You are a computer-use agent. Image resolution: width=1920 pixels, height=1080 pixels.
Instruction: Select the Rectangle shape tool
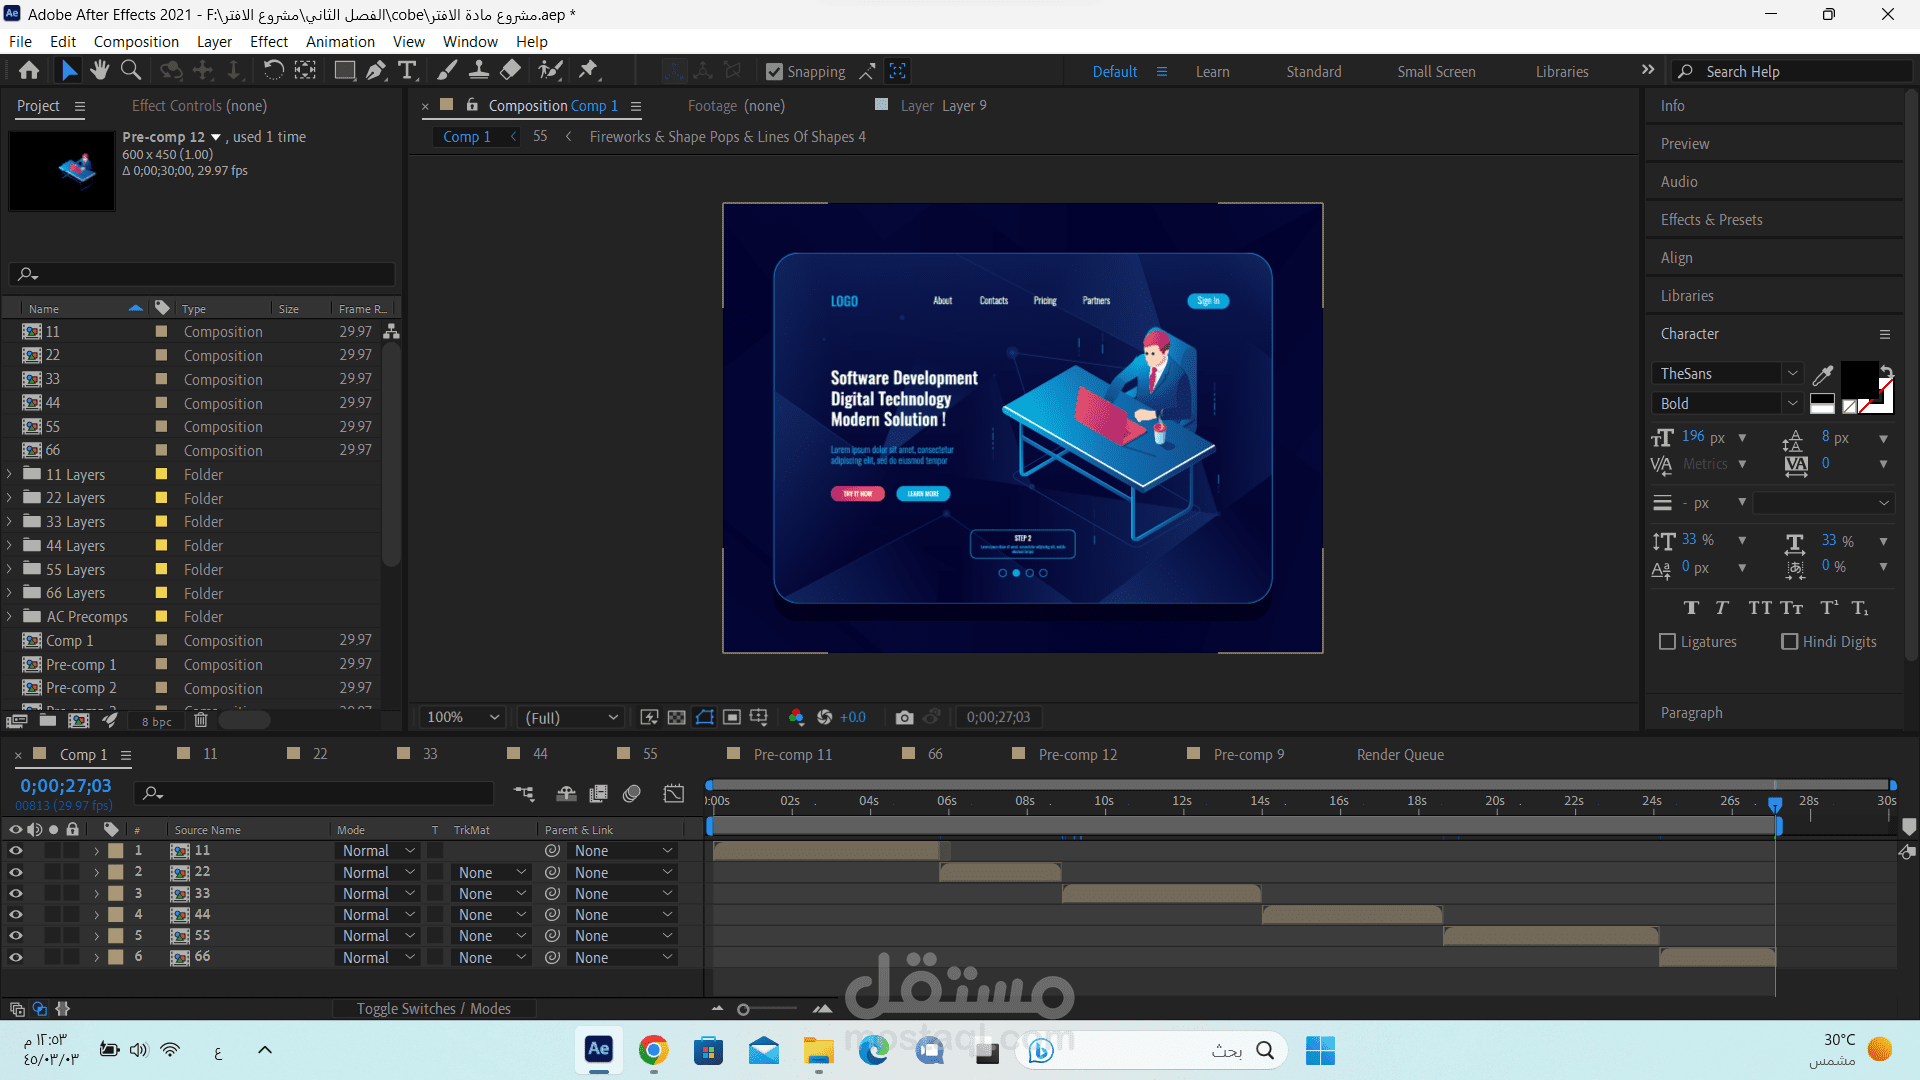pyautogui.click(x=345, y=71)
